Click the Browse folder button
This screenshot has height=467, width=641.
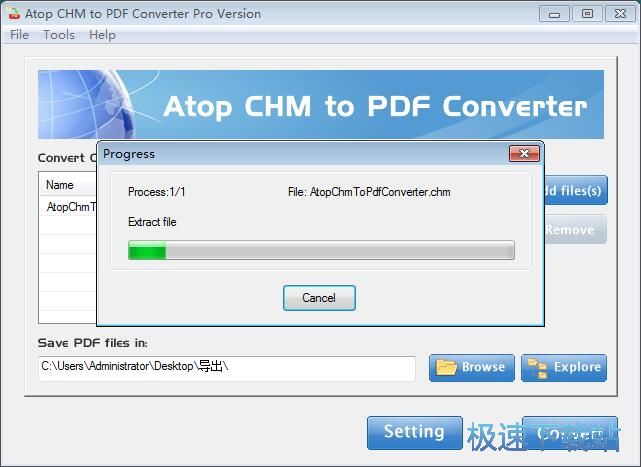472,368
